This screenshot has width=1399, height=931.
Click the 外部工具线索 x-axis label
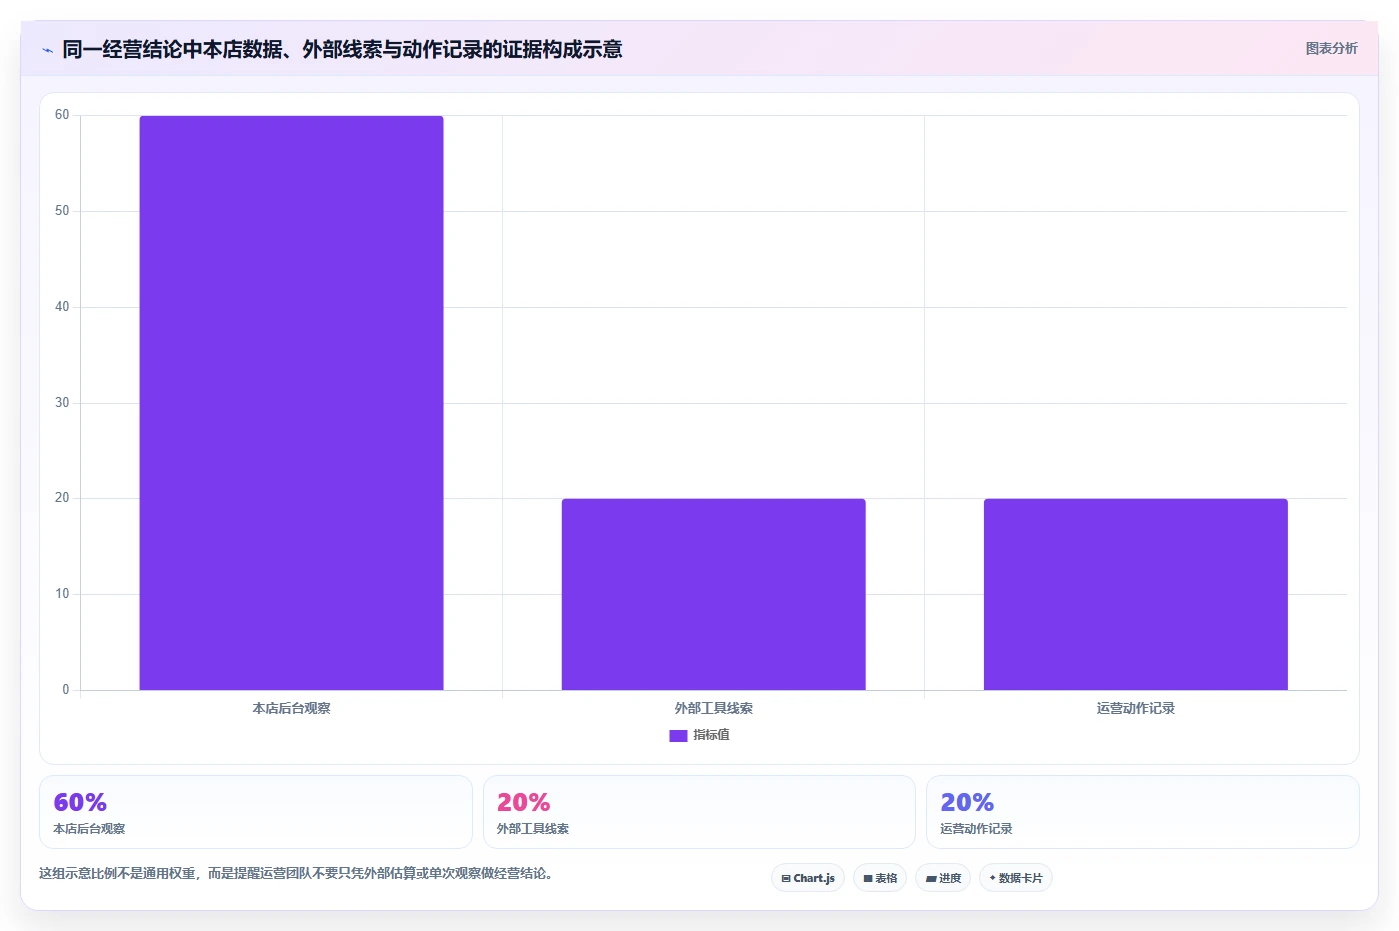pyautogui.click(x=713, y=708)
